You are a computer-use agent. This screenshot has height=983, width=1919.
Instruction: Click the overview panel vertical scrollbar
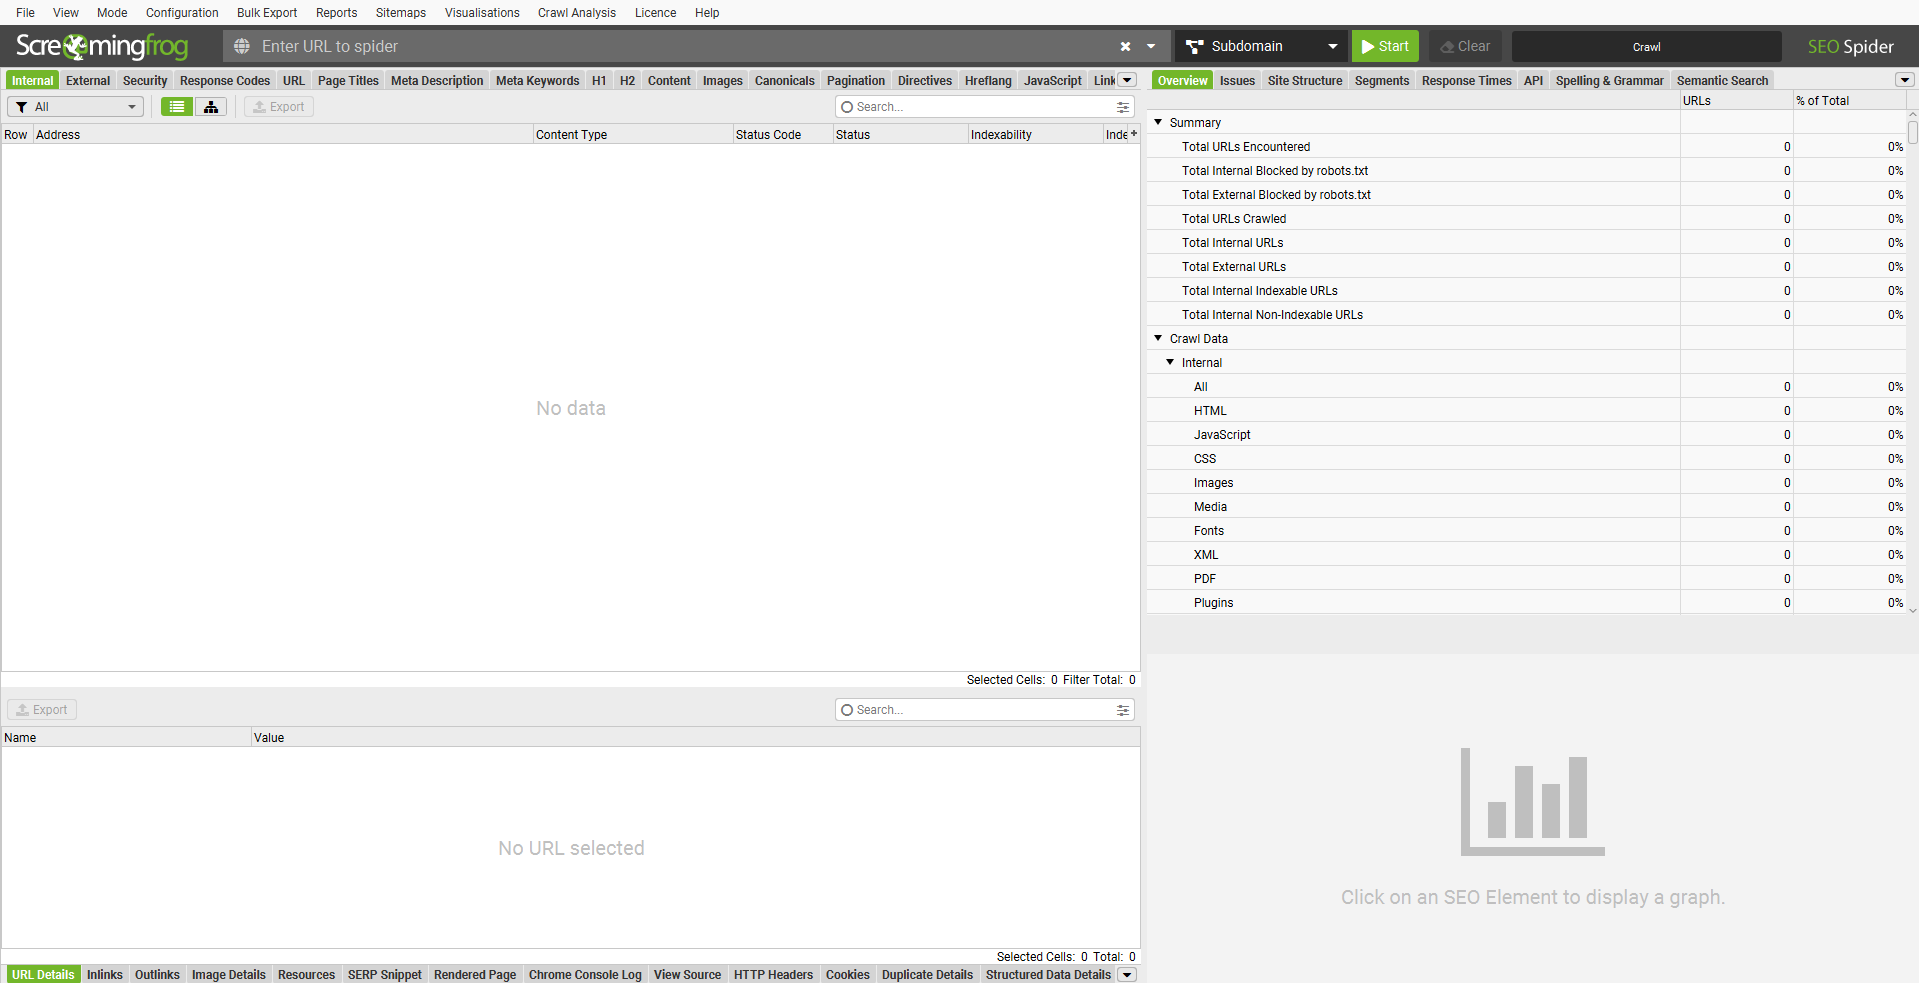(1912, 133)
